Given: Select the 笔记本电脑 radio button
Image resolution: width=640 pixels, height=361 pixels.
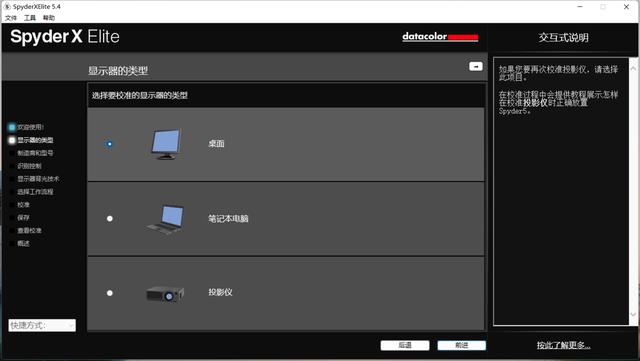Looking at the screenshot, I should (x=109, y=218).
